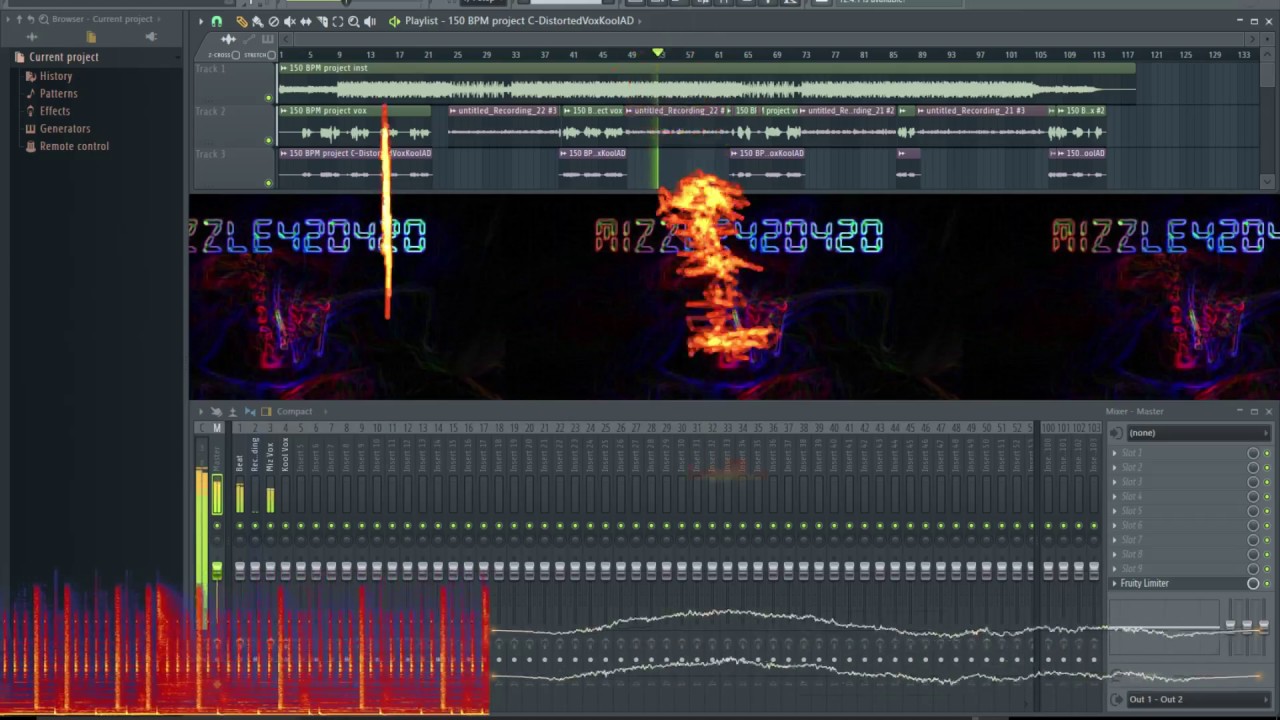Open the Browser search magnifier
The image size is (1280, 720).
pos(44,19)
